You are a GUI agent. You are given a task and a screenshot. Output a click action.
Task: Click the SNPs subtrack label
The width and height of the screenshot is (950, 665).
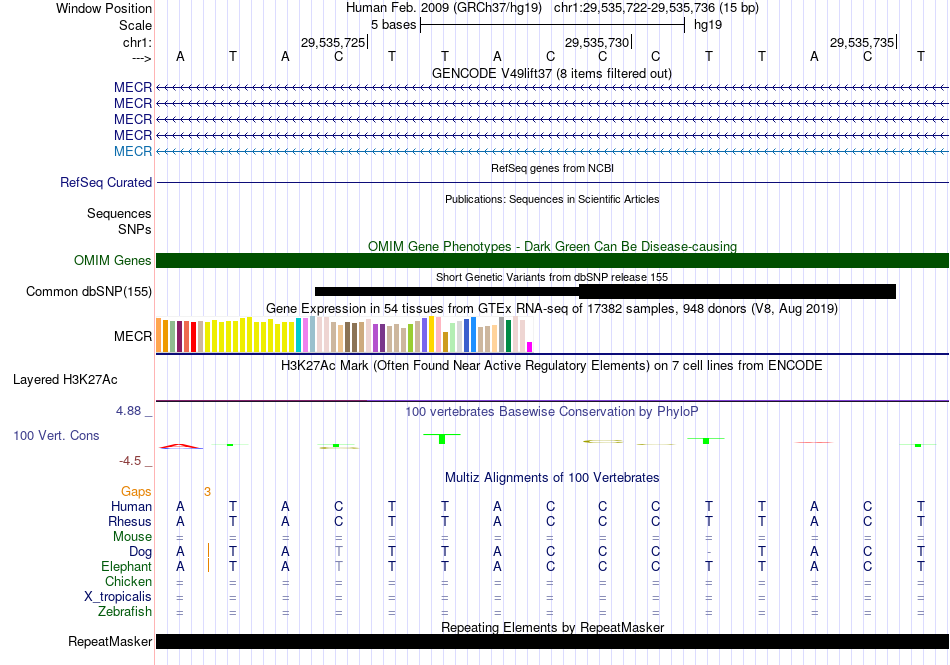click(135, 230)
